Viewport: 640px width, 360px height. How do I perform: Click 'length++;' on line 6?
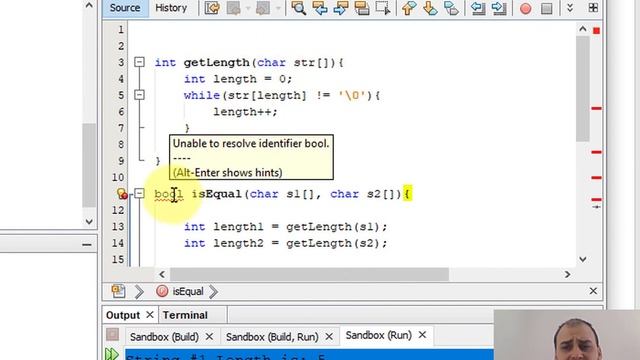point(245,112)
